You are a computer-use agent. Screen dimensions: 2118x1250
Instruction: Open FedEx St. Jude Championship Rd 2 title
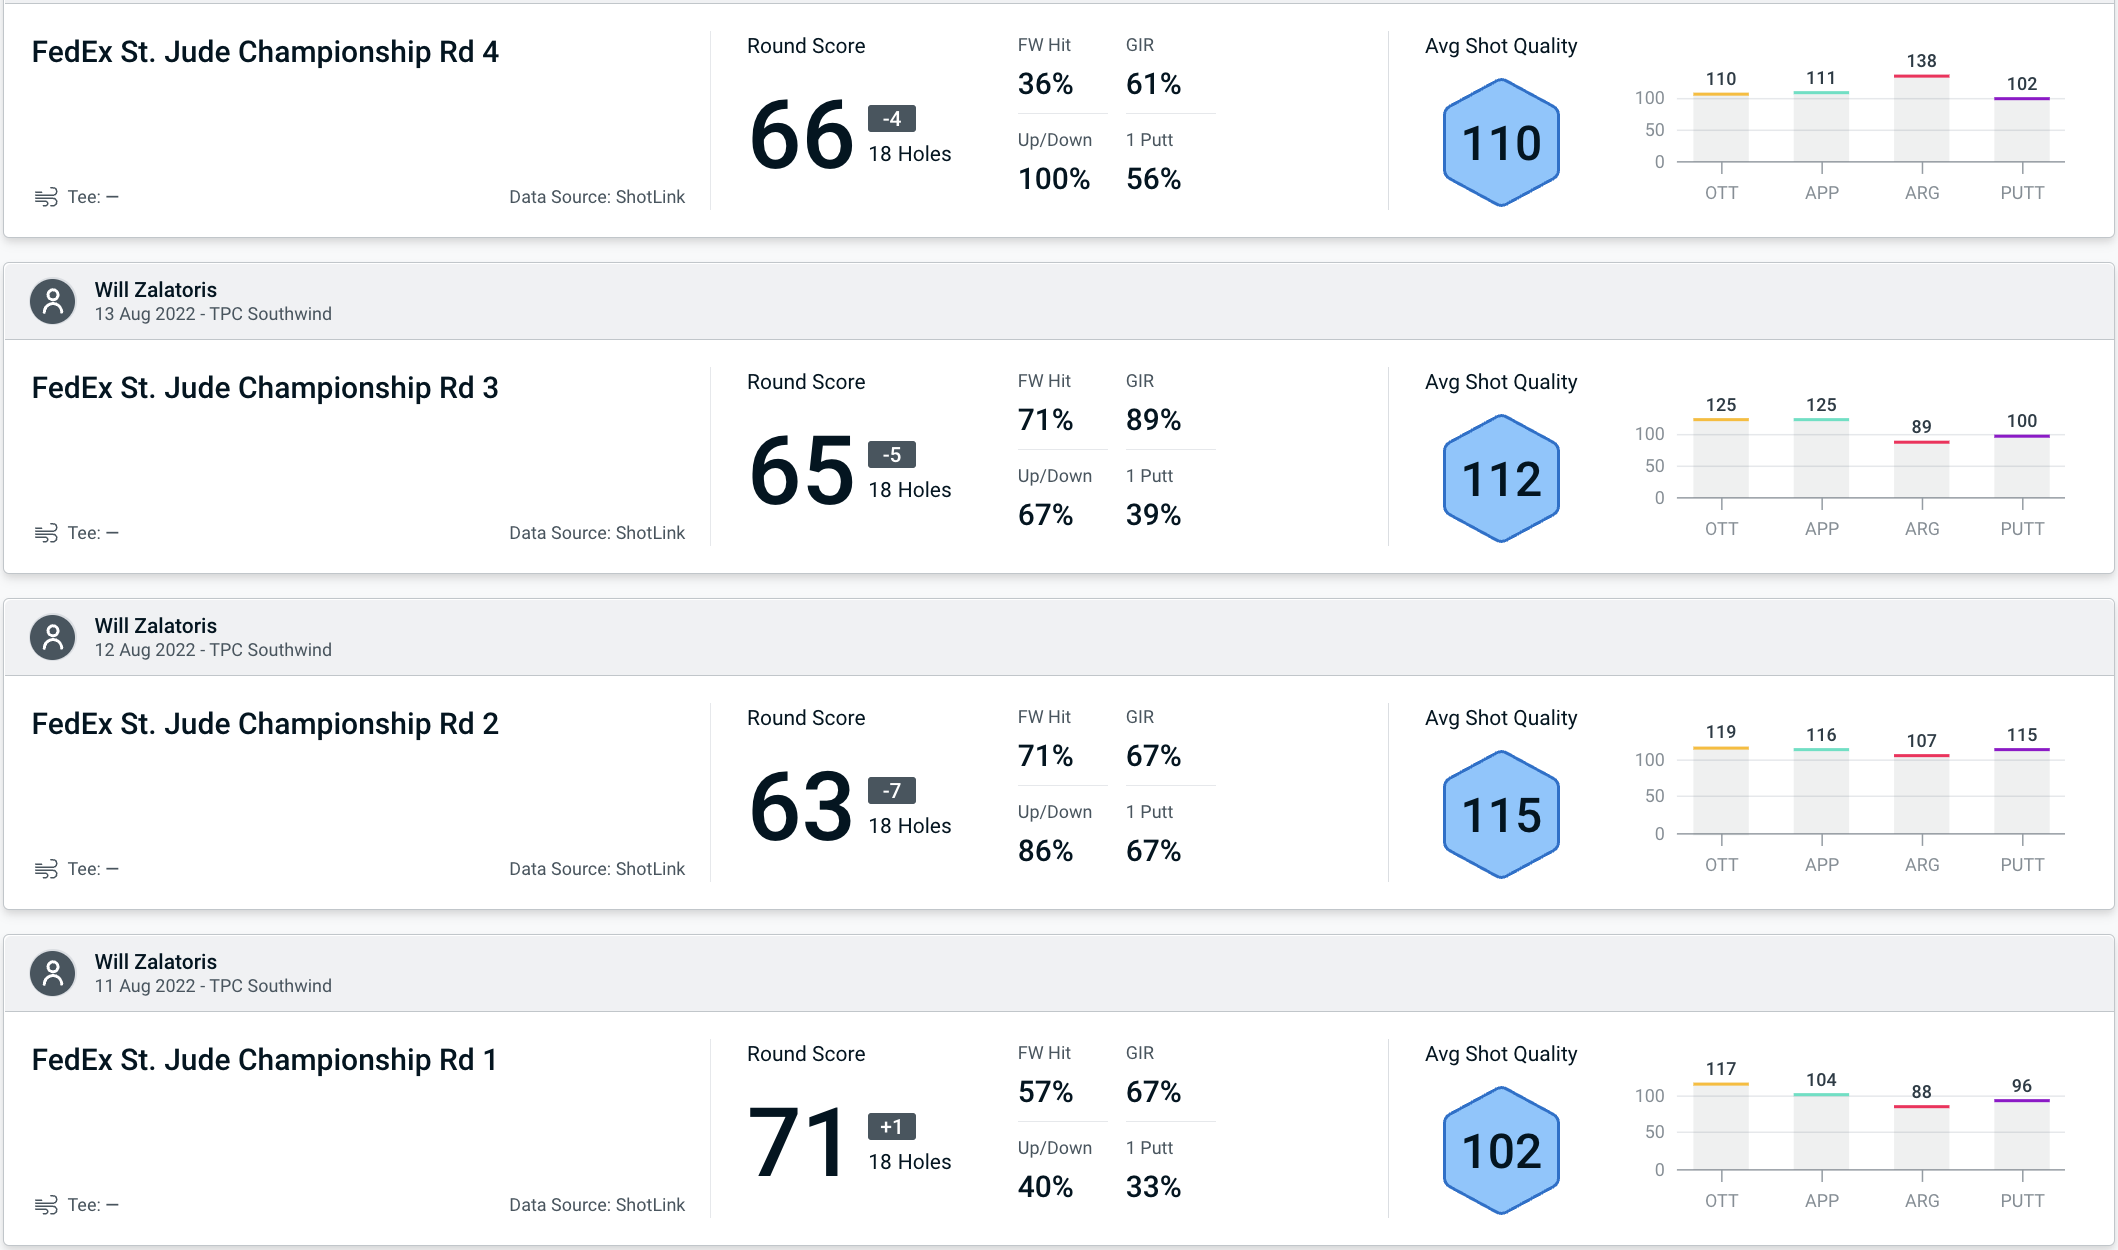265,724
